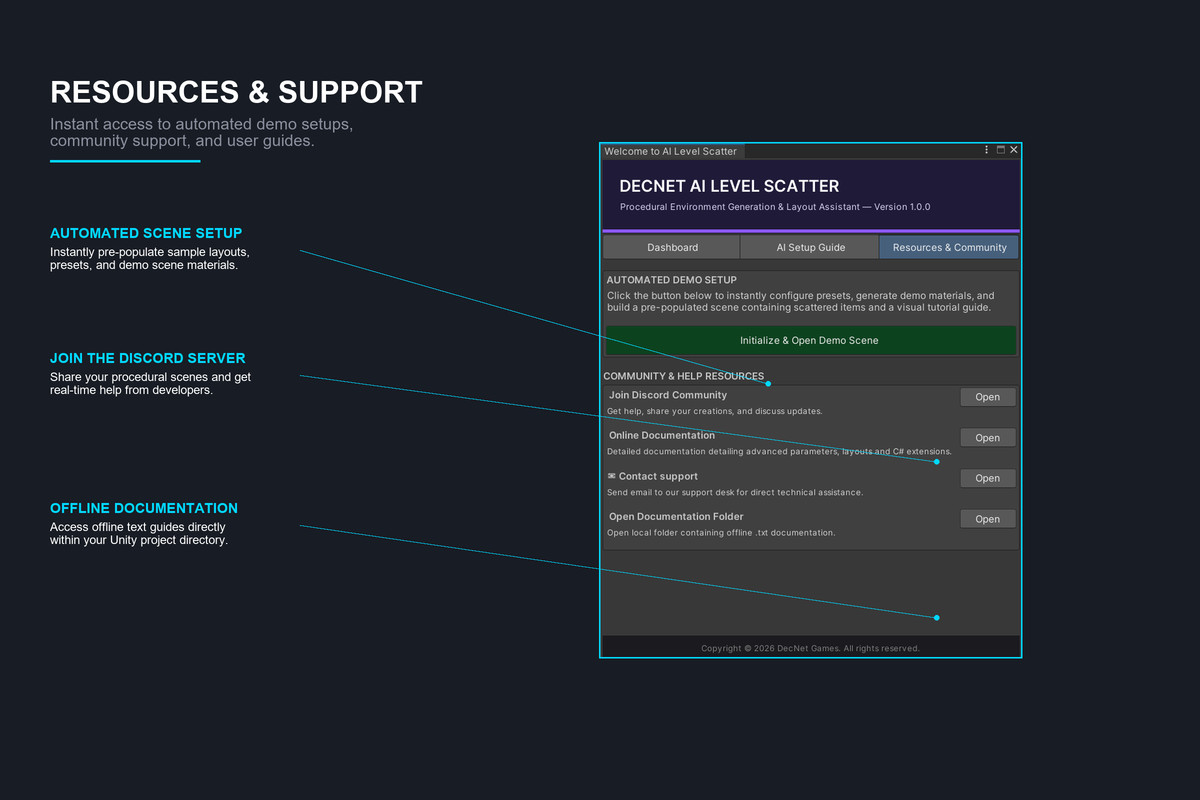Click the Copyright 2026 DecNet Games footer
The image size is (1200, 800).
click(810, 648)
